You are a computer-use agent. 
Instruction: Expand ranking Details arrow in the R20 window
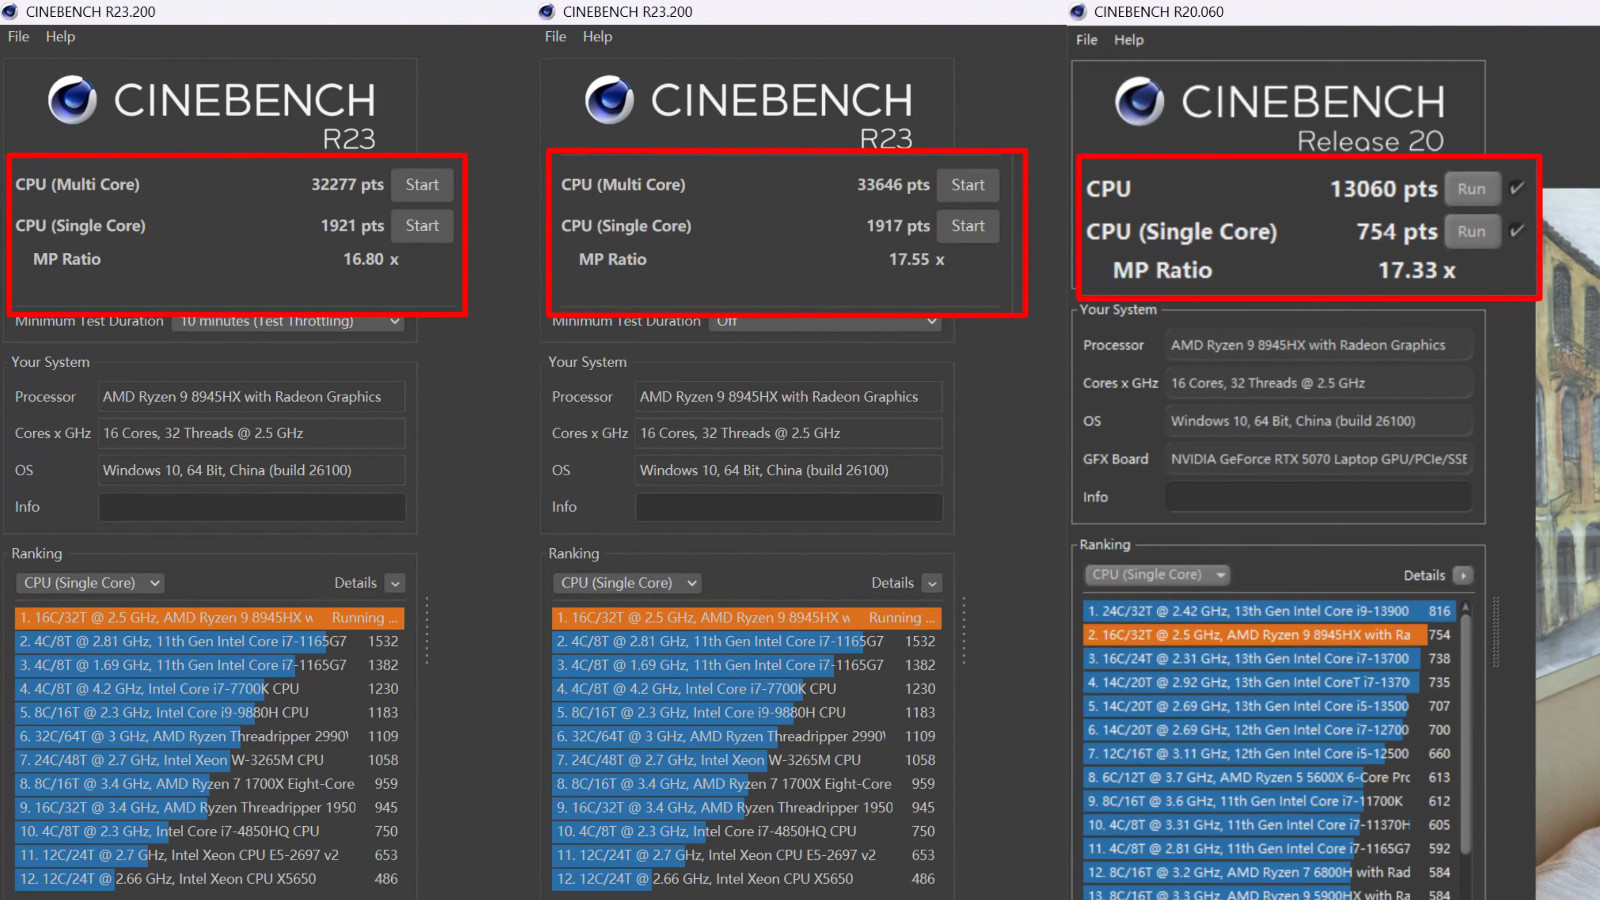coord(1463,575)
